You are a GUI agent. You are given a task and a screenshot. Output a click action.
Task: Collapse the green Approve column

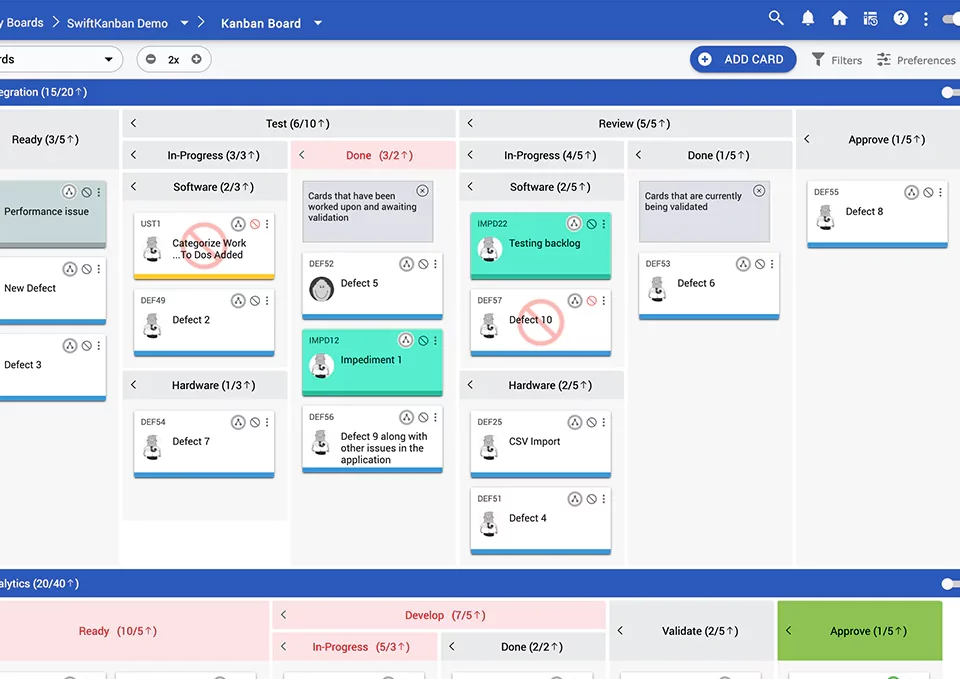(789, 630)
